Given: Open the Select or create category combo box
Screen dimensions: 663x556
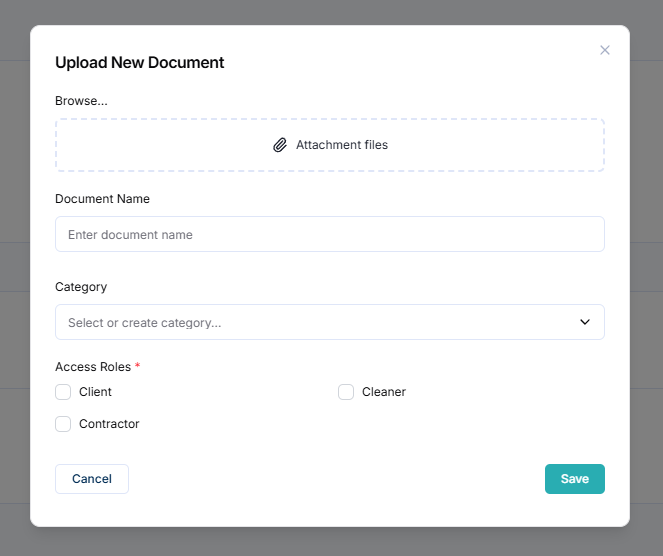Looking at the screenshot, I should point(310,323).
